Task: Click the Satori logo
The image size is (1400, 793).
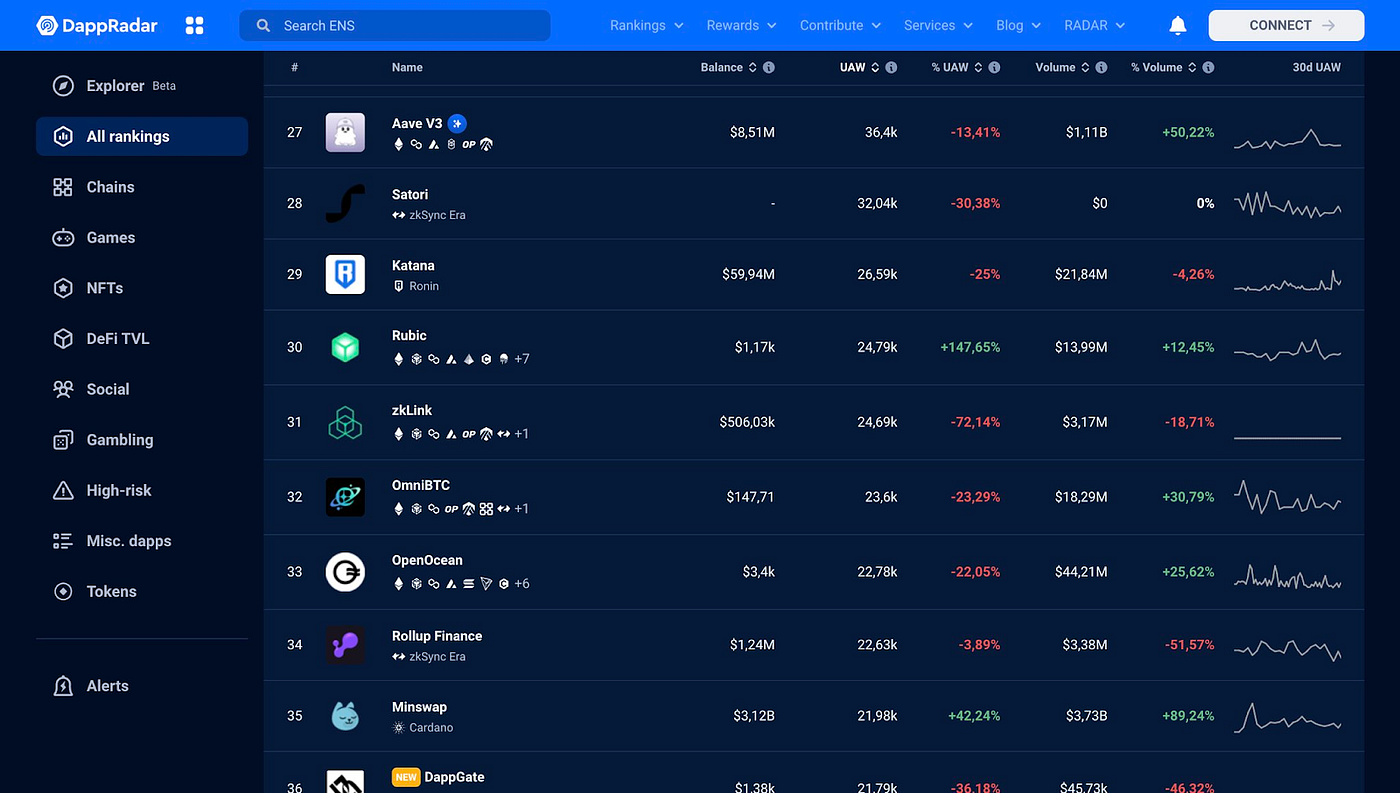Action: pyautogui.click(x=345, y=203)
